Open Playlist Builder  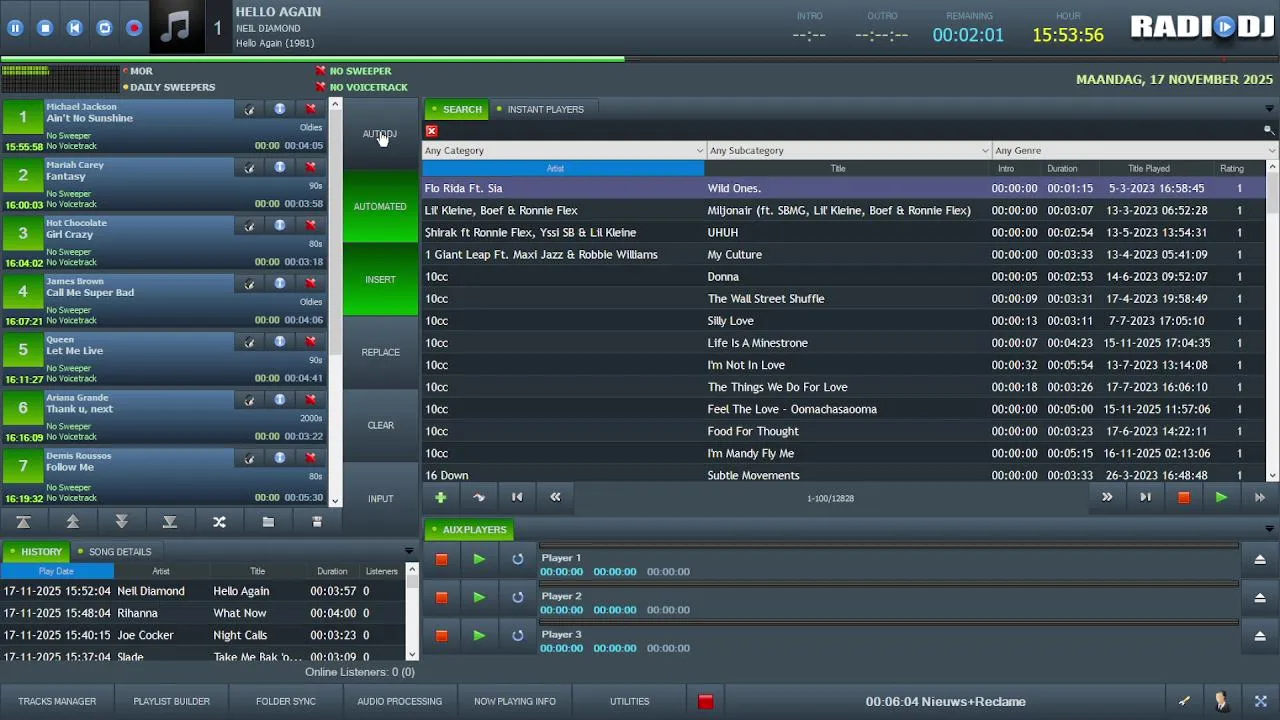click(172, 701)
